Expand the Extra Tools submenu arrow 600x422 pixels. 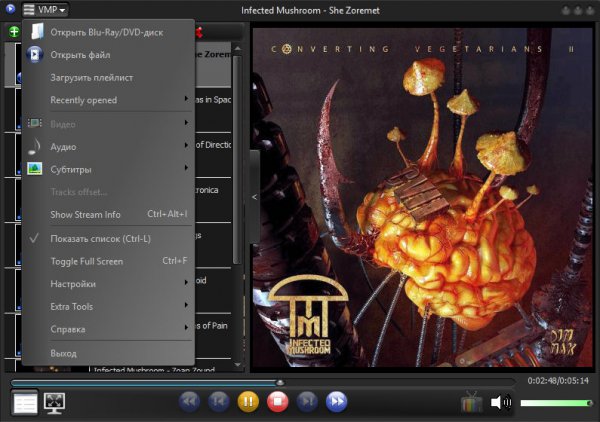pyautogui.click(x=186, y=305)
